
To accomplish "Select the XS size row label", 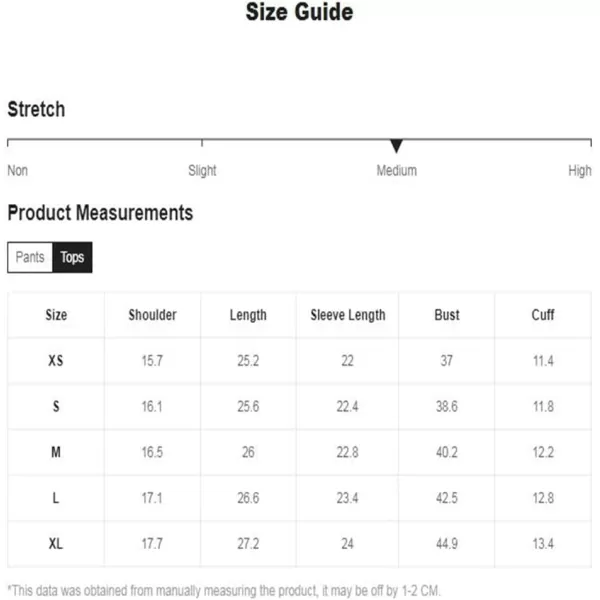I will click(x=56, y=360).
